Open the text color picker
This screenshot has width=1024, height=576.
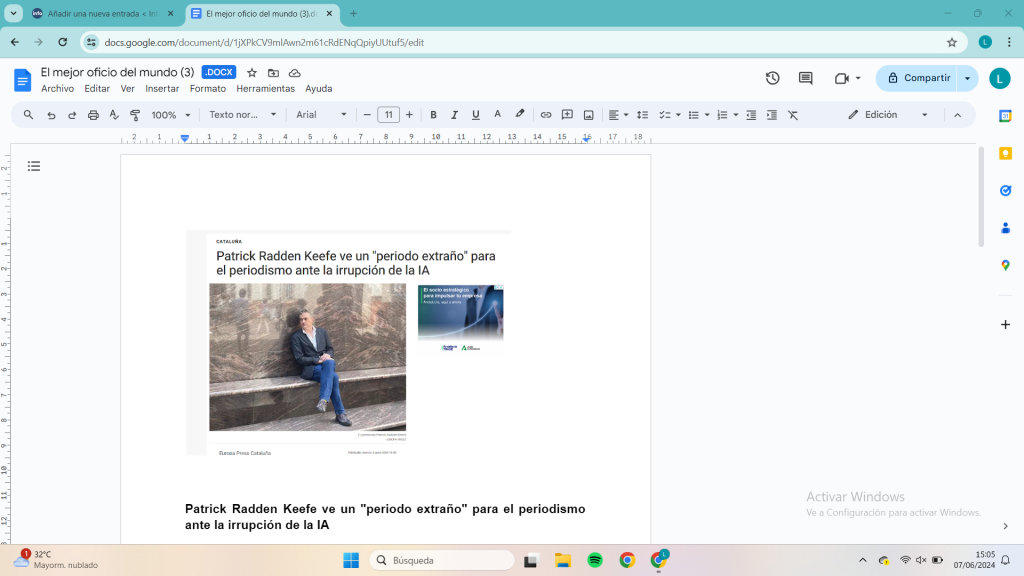[x=497, y=115]
